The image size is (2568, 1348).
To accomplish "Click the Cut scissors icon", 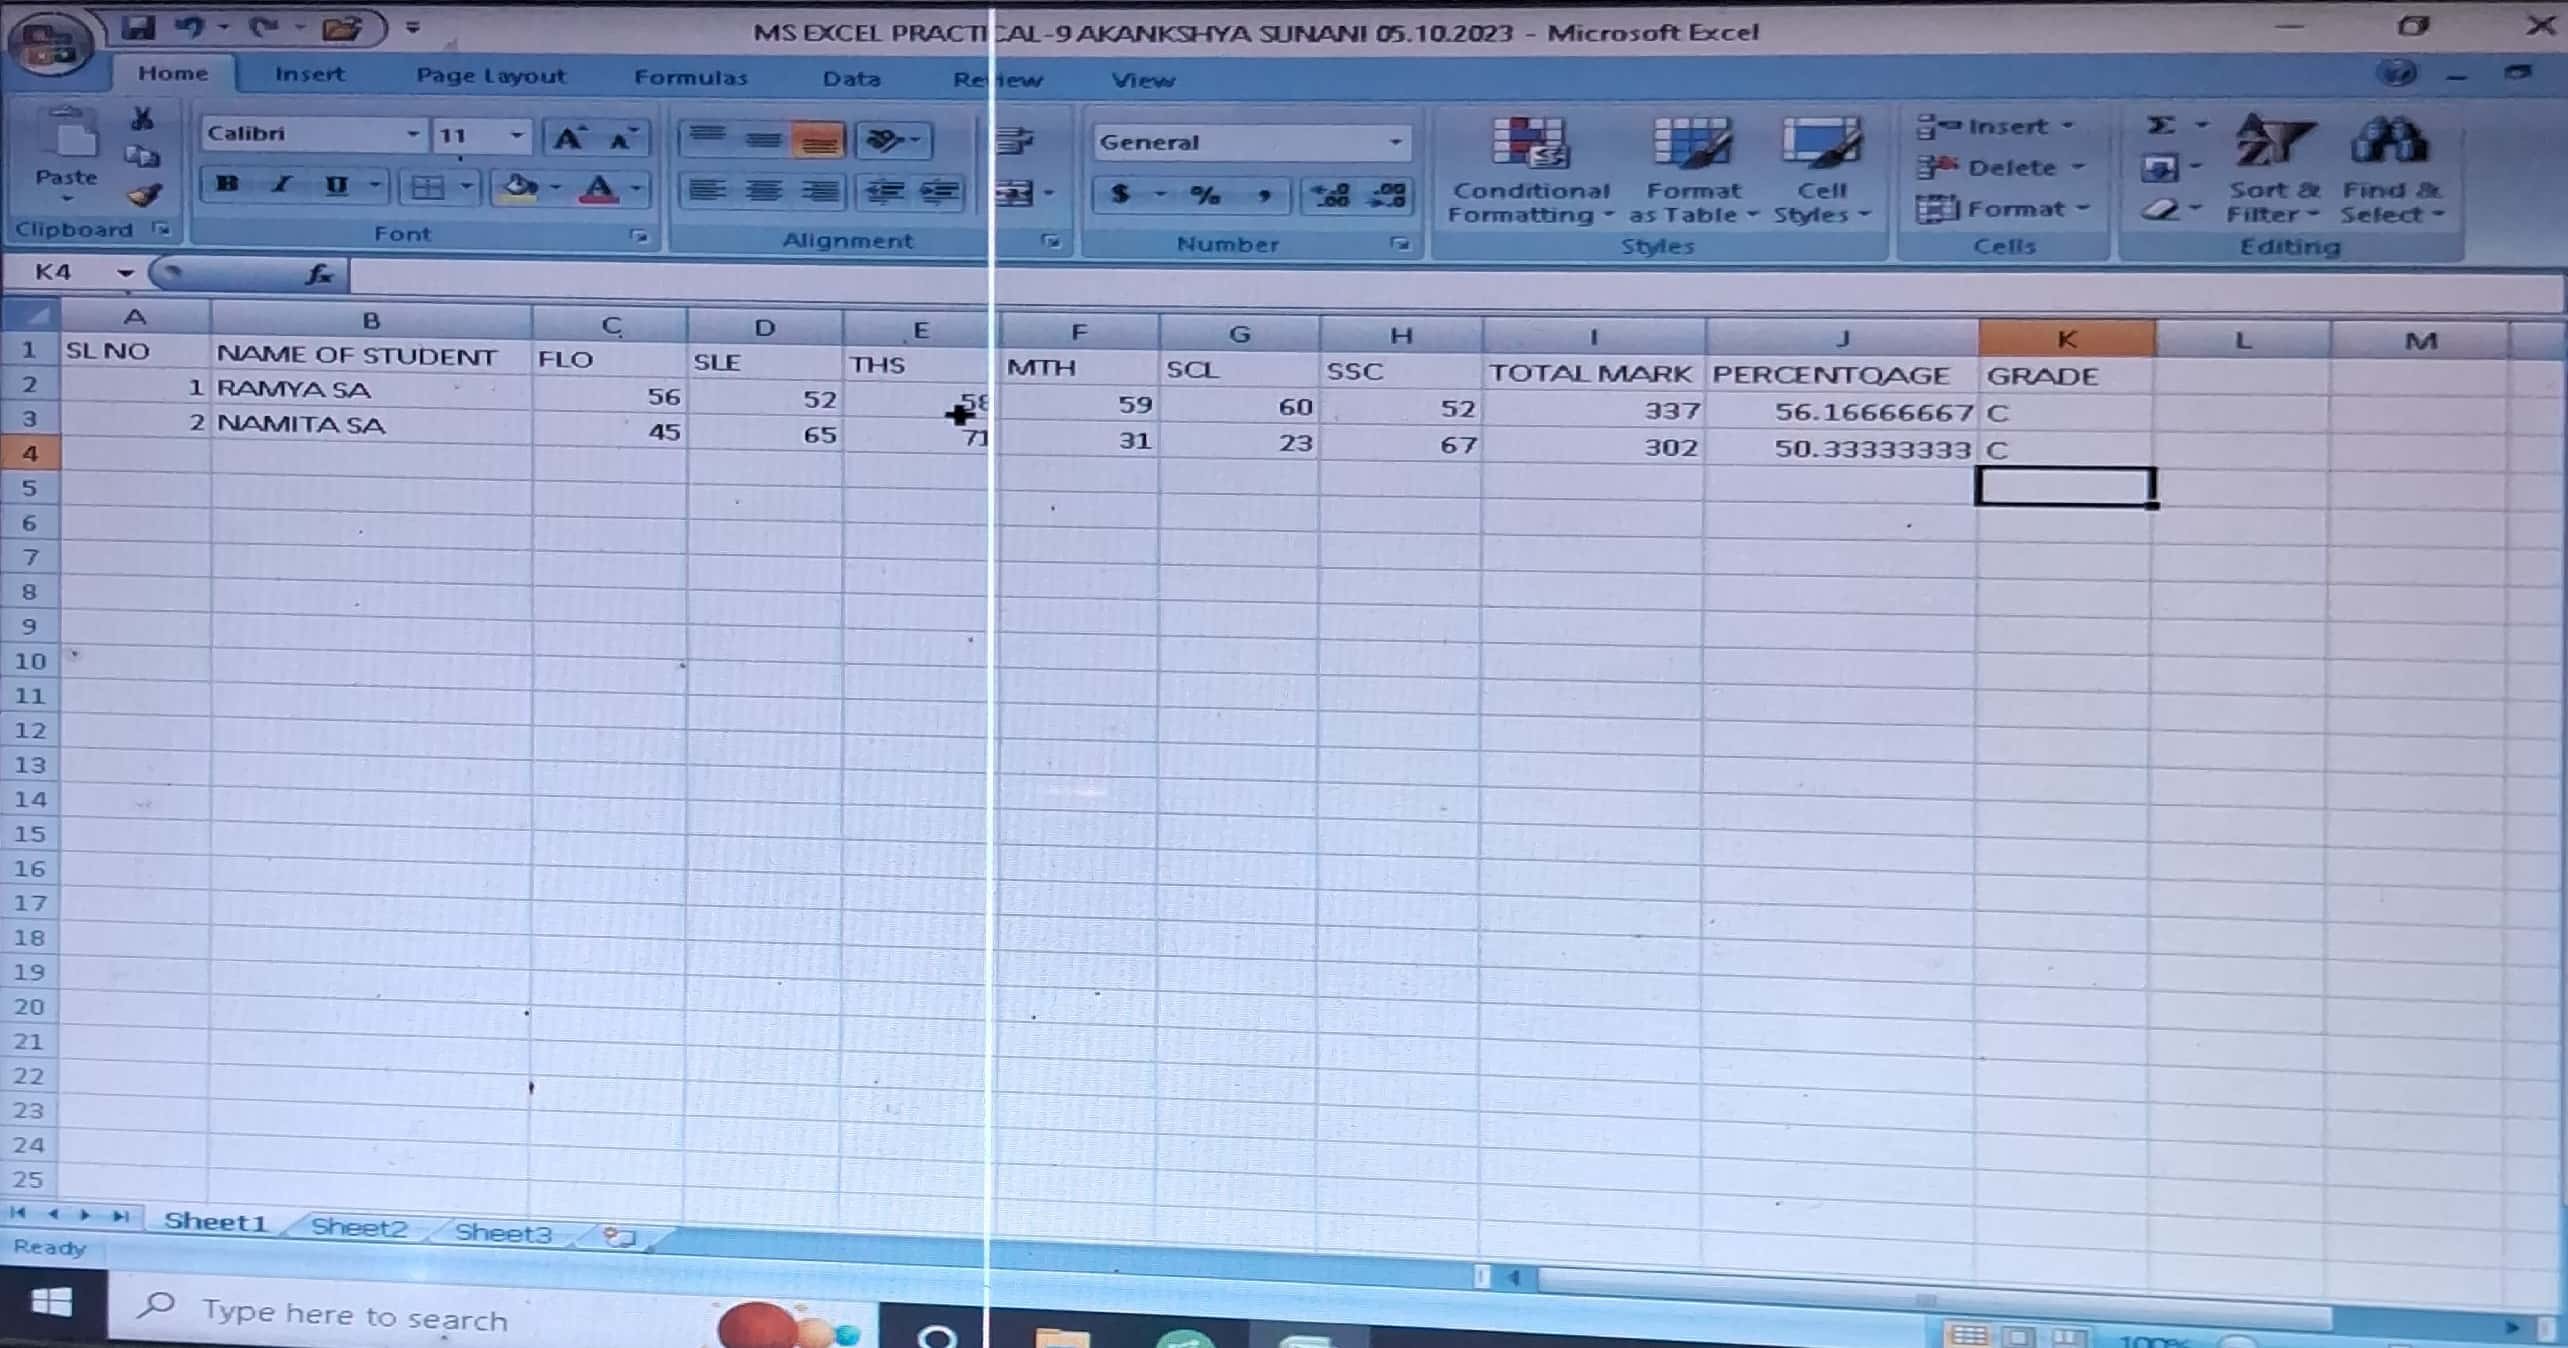I will tap(143, 120).
